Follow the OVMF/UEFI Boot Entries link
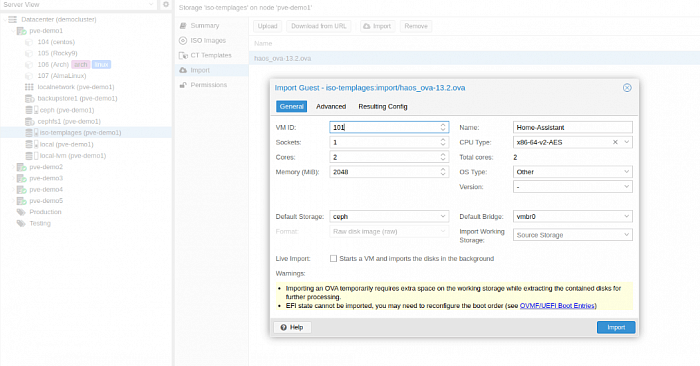The width and height of the screenshot is (700, 366). [557, 306]
